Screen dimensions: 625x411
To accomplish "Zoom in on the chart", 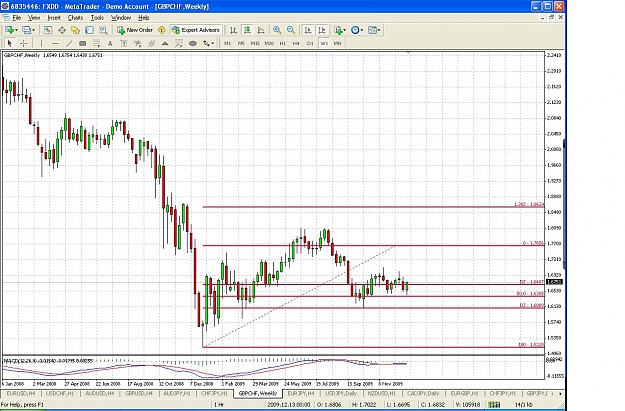I will pos(277,30).
